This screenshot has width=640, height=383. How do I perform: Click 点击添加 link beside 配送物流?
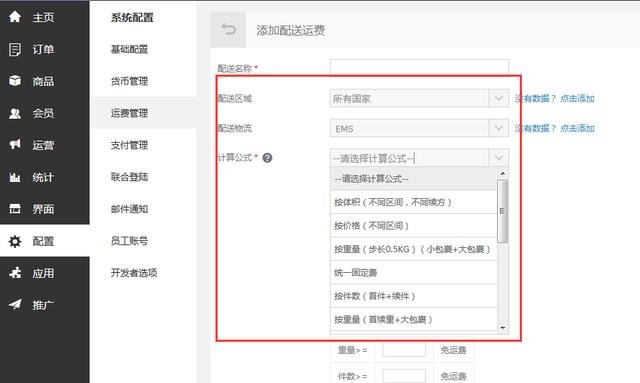pyautogui.click(x=577, y=128)
